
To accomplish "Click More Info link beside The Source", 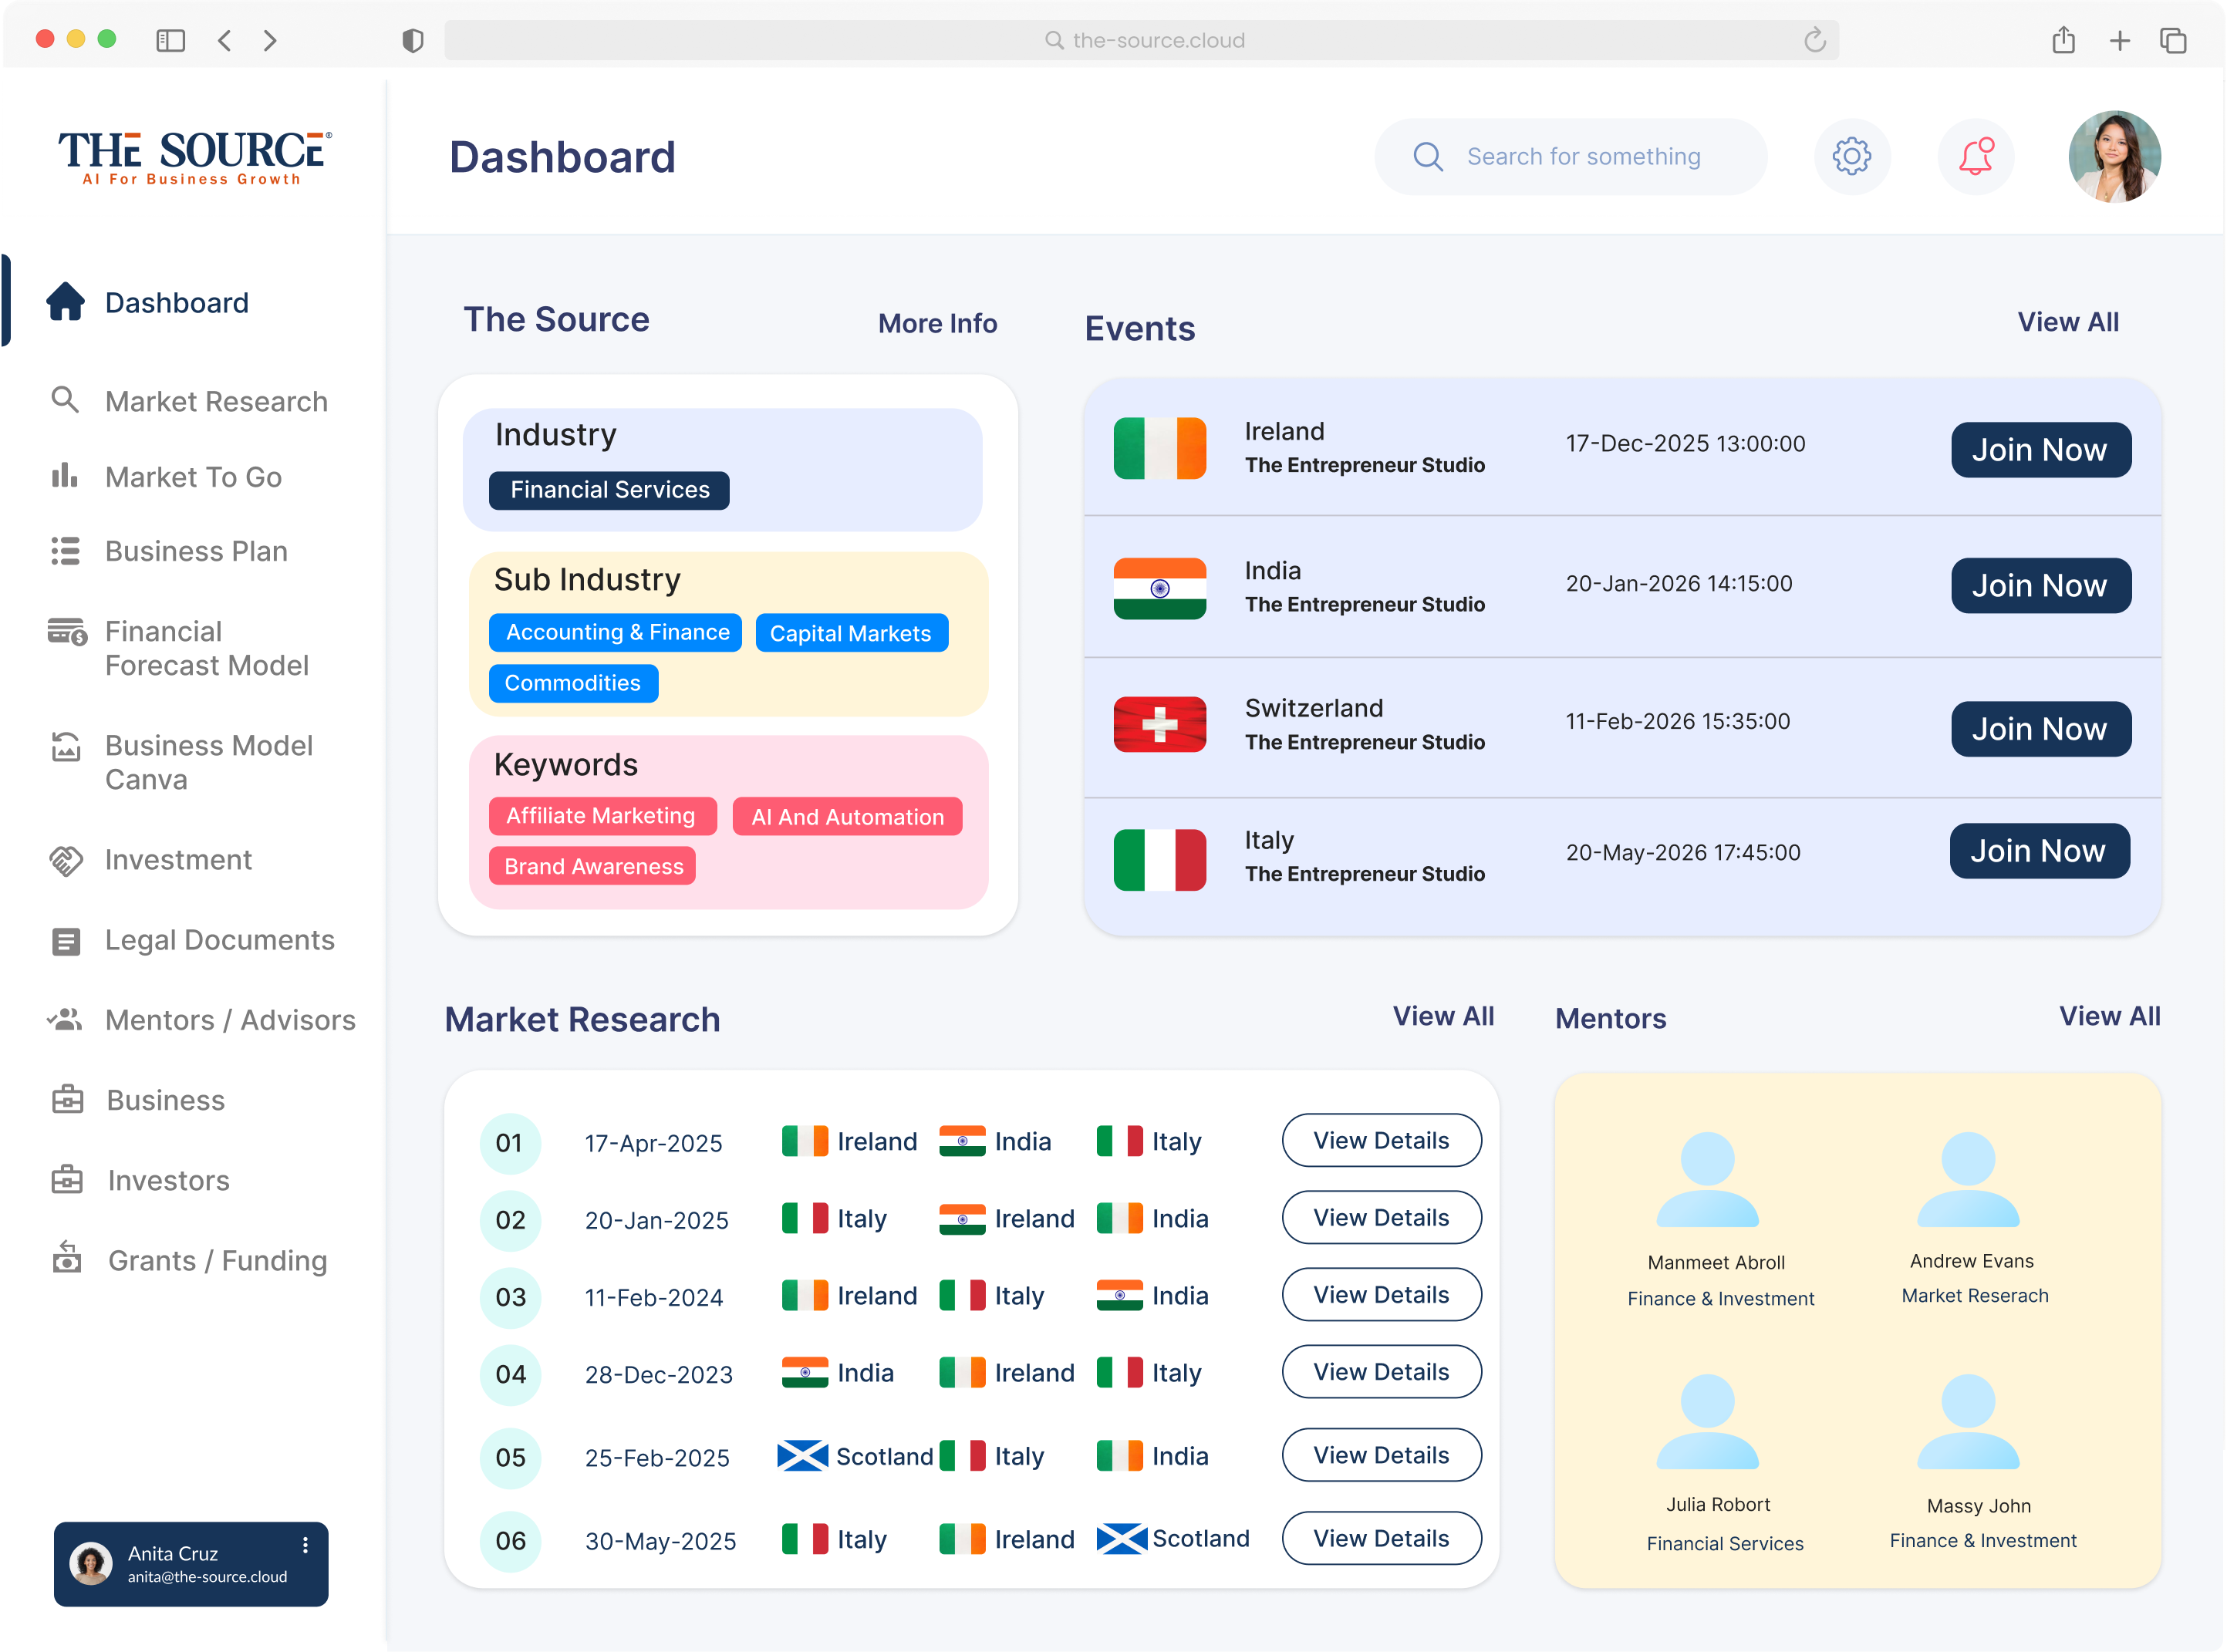I will 937,323.
